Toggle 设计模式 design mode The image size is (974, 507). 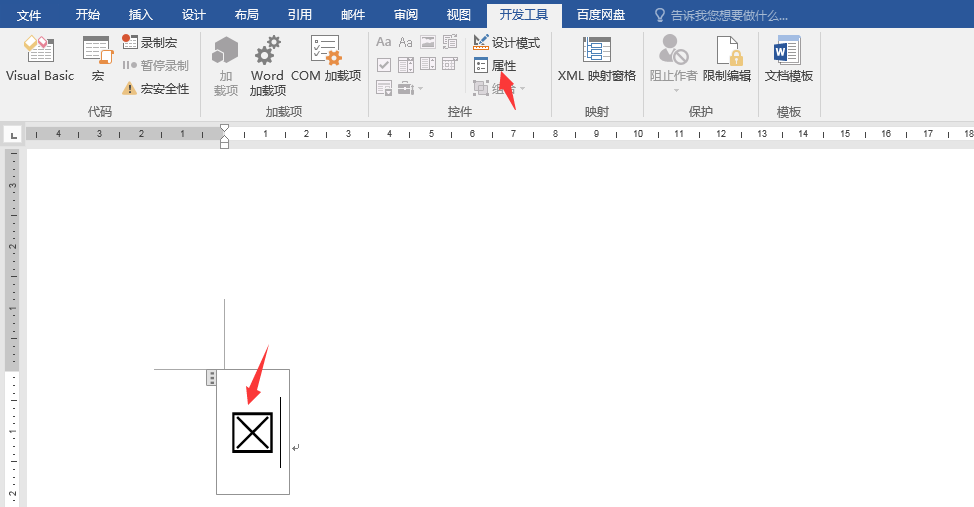click(x=506, y=42)
